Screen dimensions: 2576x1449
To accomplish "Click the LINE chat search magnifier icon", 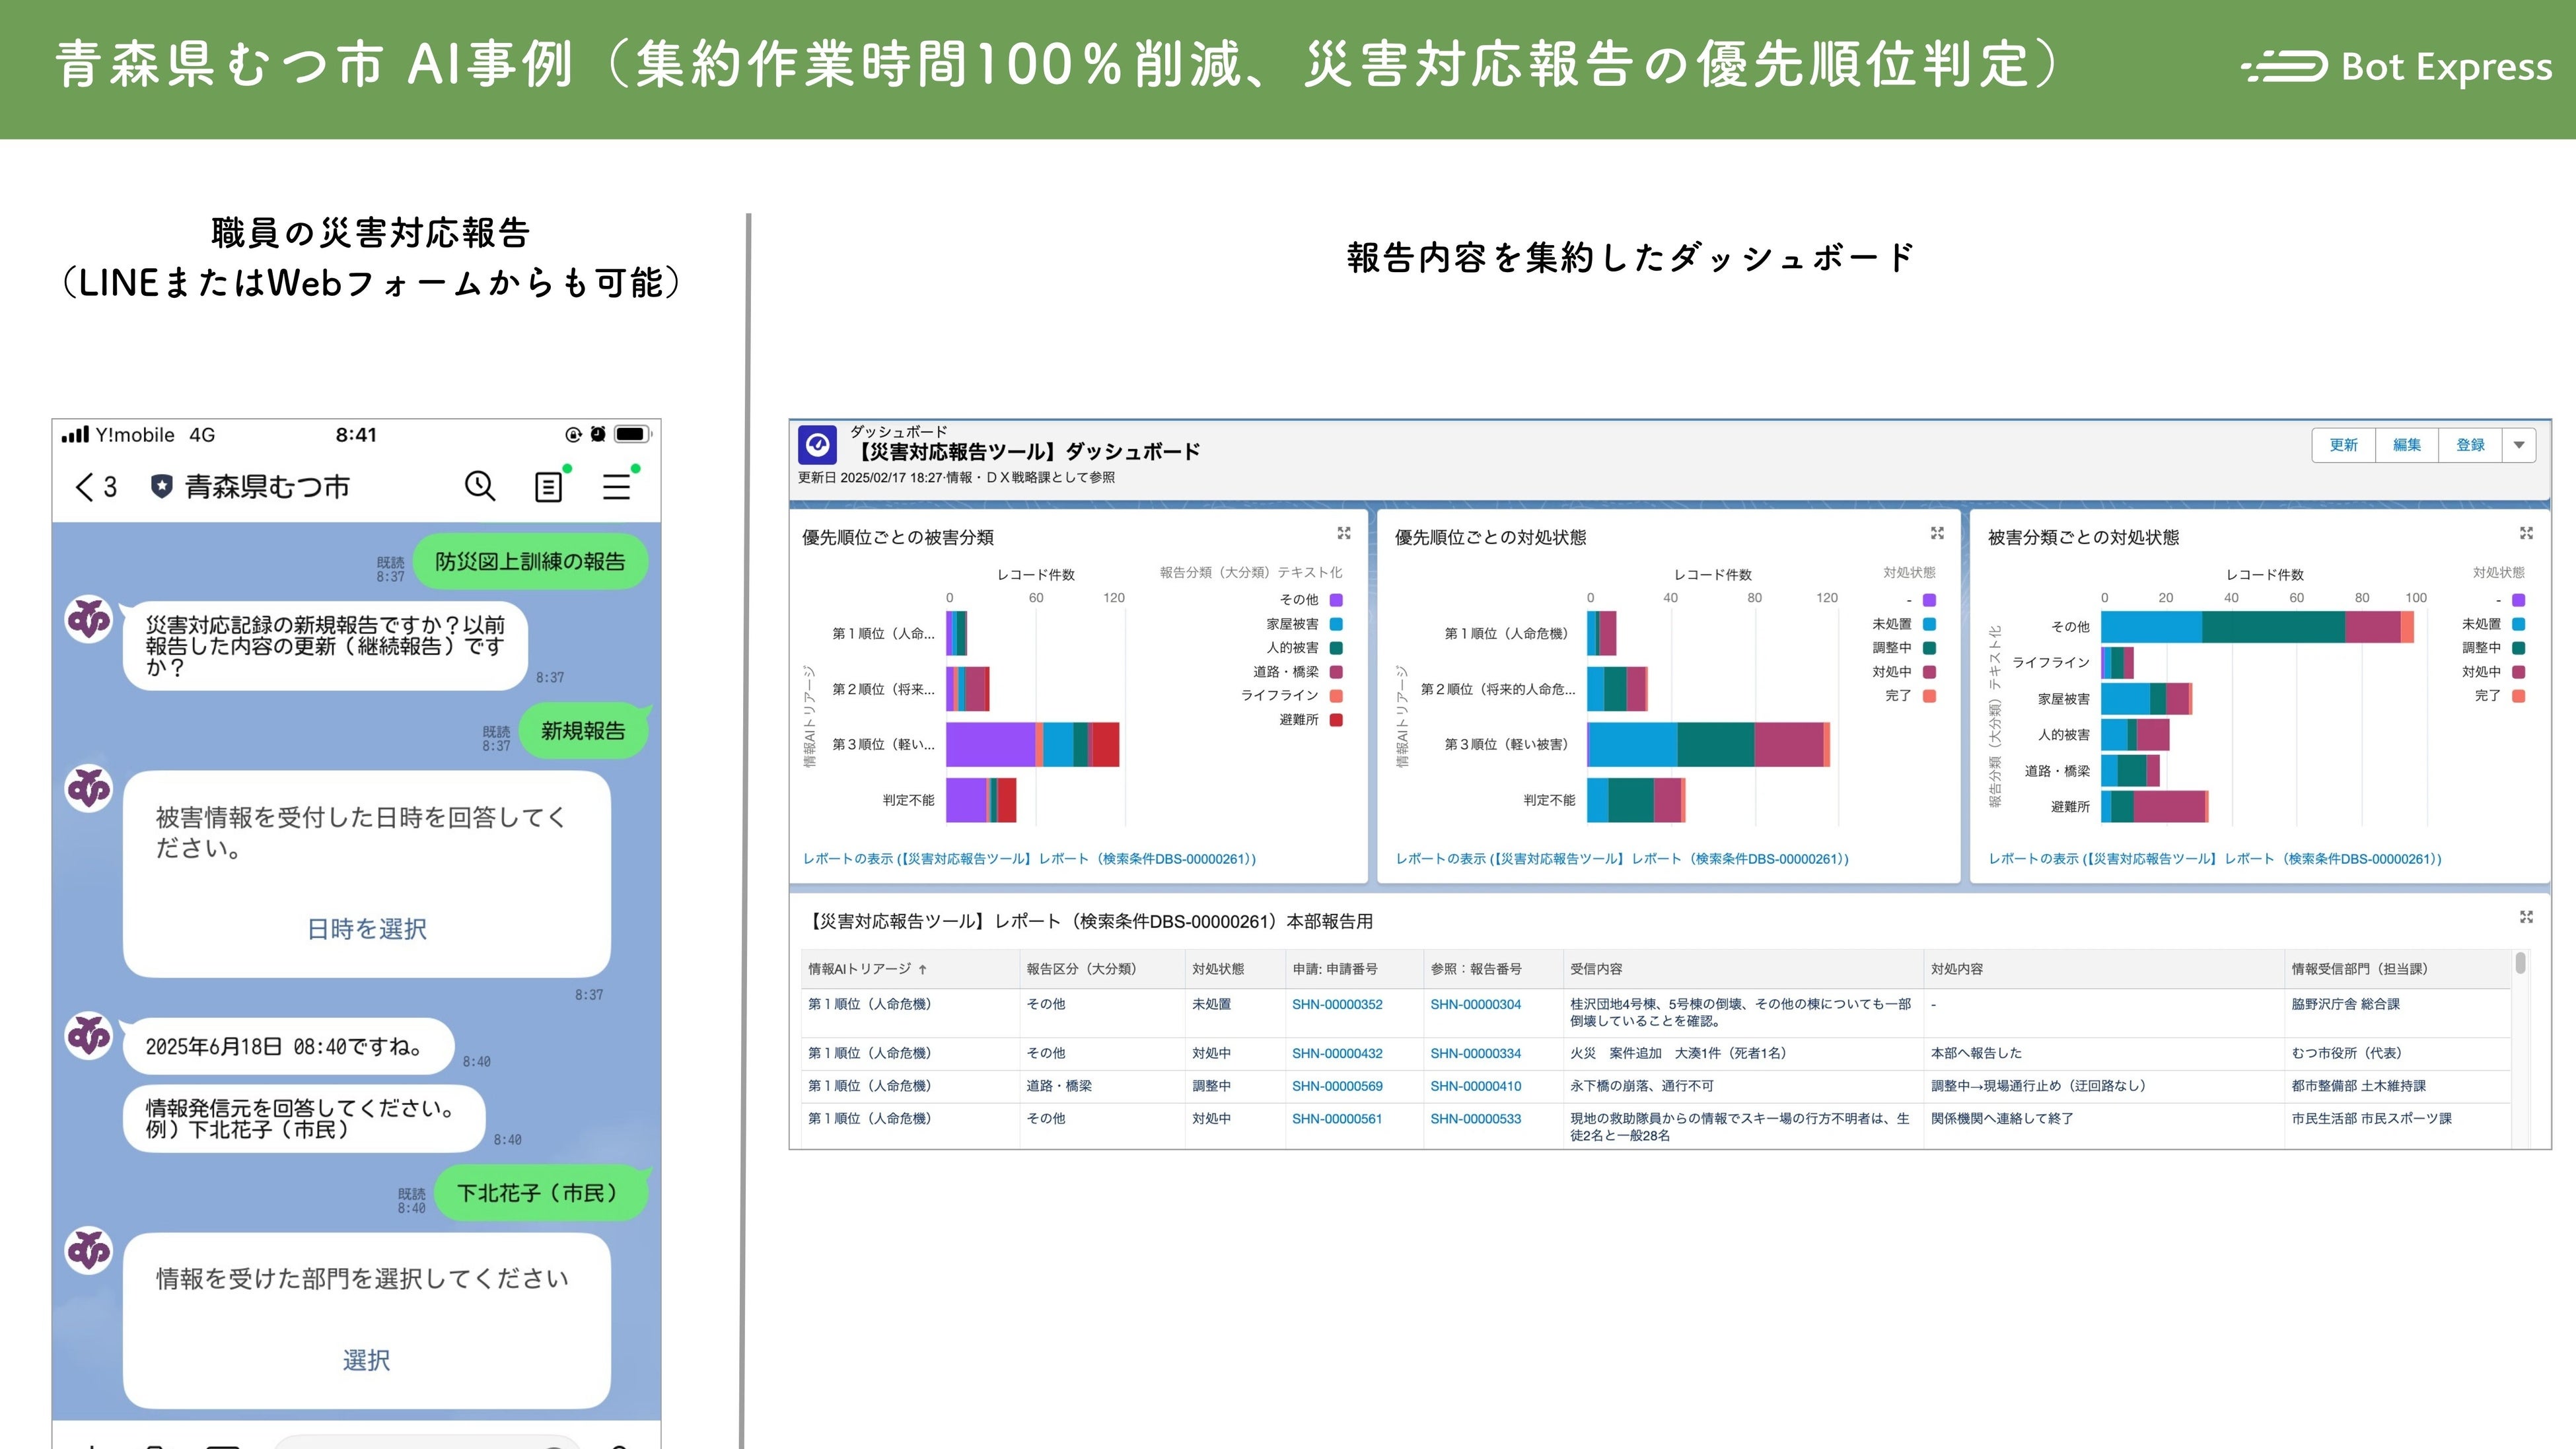I will pos(480,486).
